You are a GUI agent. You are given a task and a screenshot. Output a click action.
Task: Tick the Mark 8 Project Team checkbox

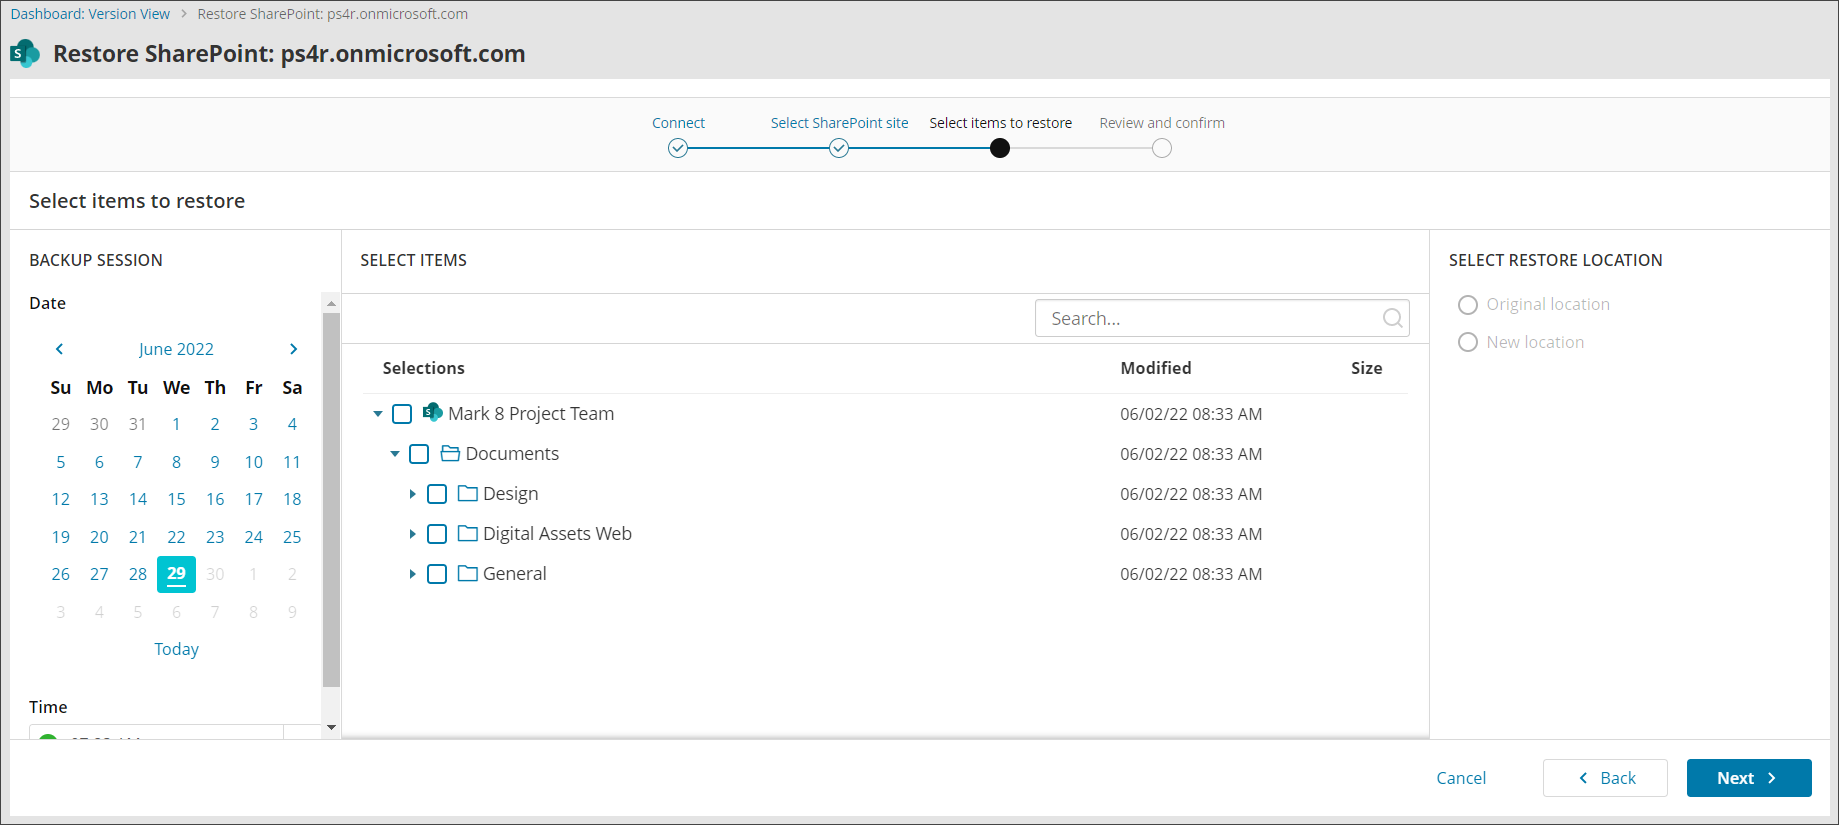(x=402, y=414)
